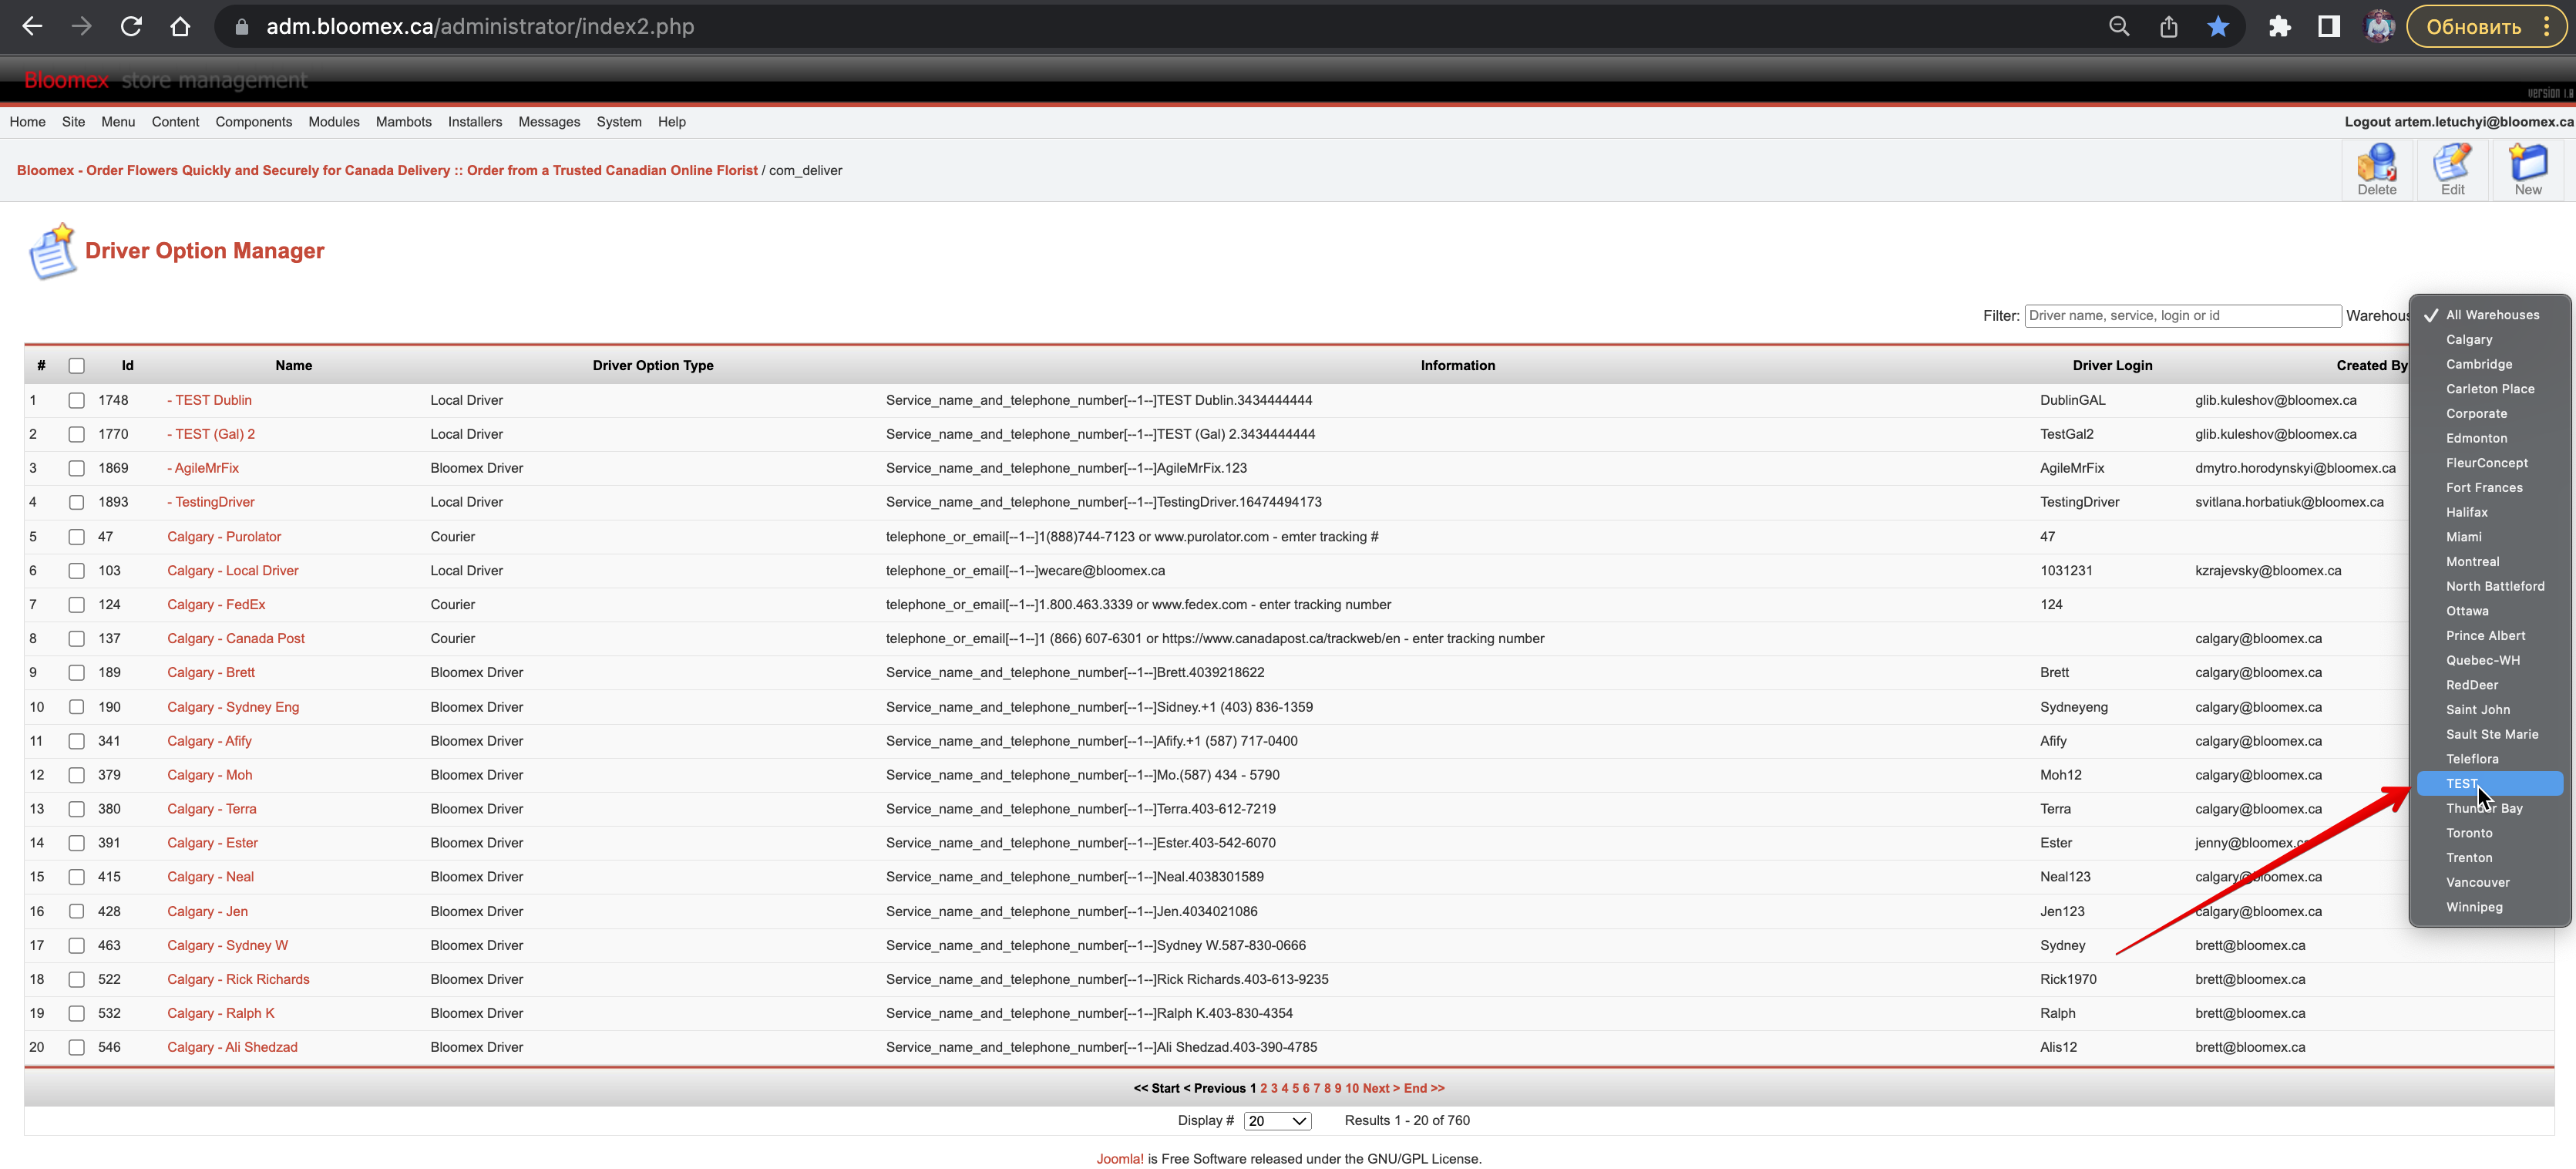Open the Components menu

(x=254, y=122)
